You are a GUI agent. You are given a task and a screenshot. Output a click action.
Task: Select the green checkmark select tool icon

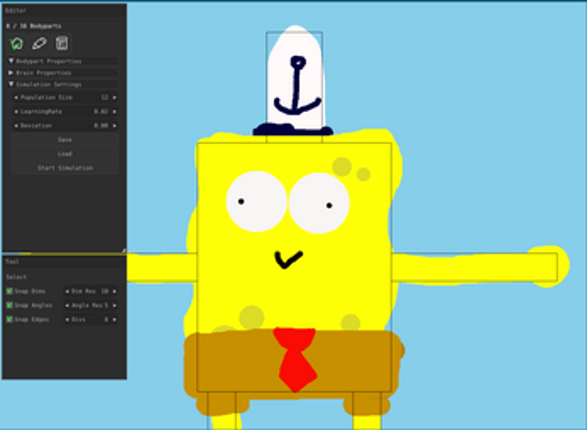(x=16, y=43)
